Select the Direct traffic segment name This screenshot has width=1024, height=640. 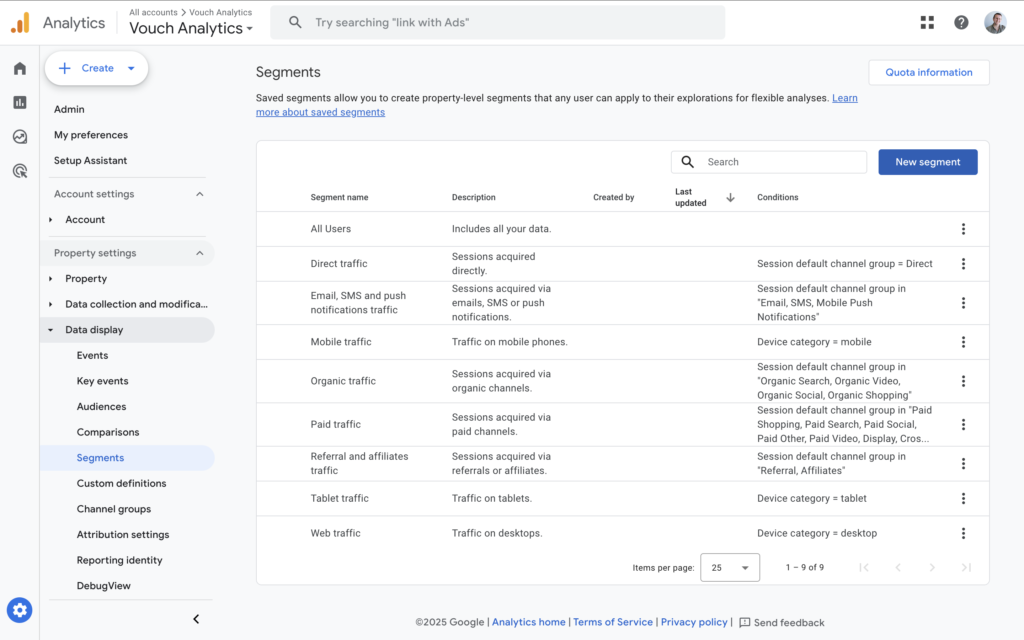tap(339, 264)
